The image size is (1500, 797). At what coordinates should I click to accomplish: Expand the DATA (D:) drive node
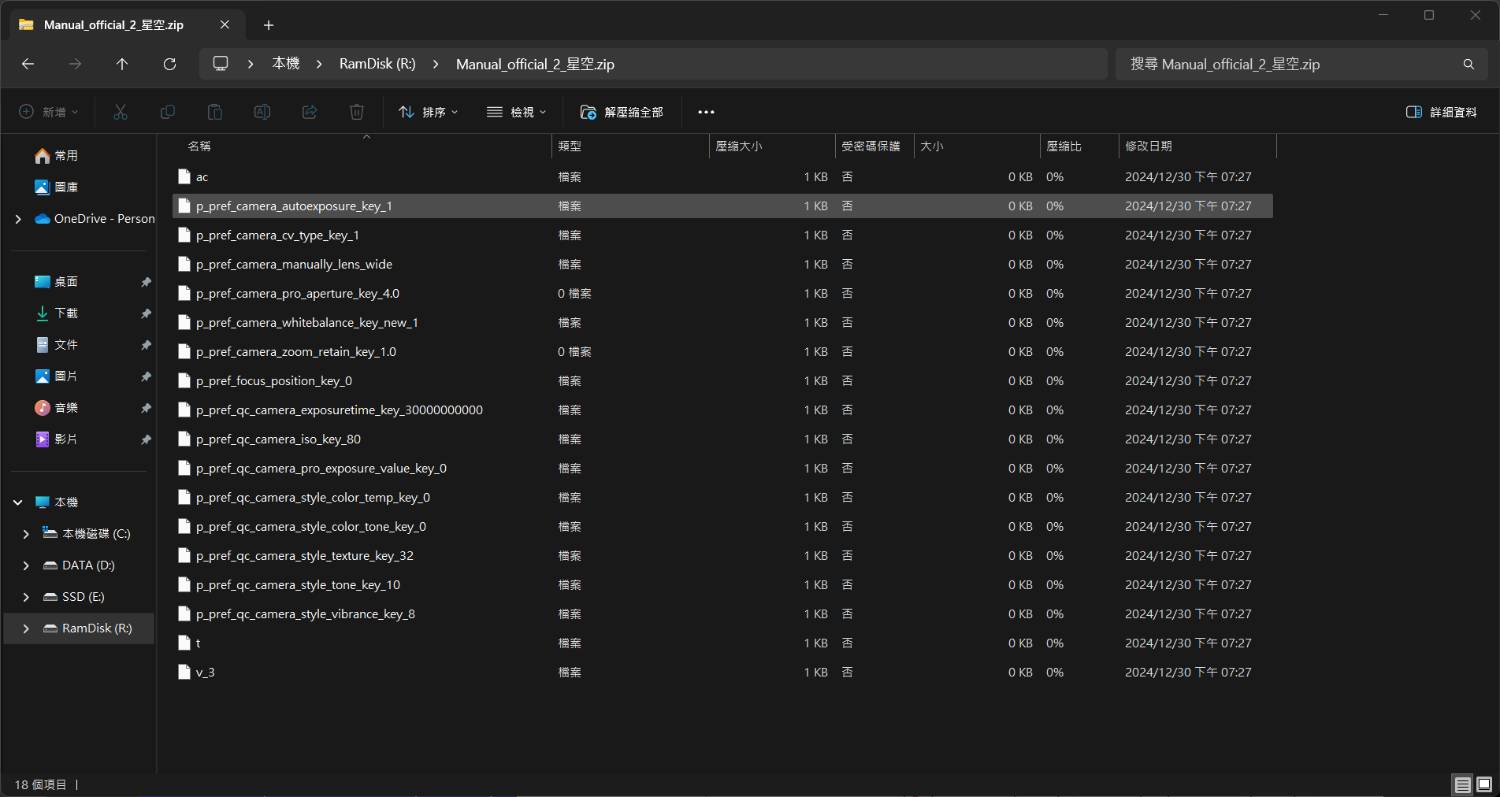pos(26,565)
